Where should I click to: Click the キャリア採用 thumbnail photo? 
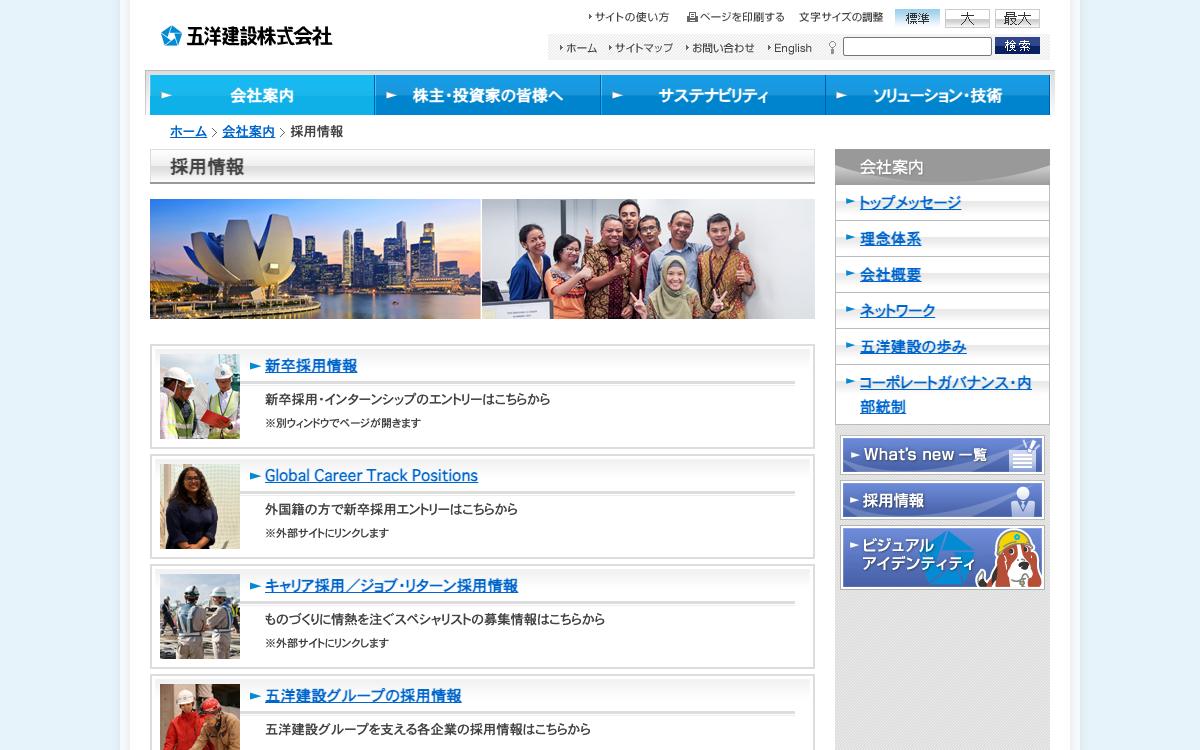pyautogui.click(x=200, y=616)
